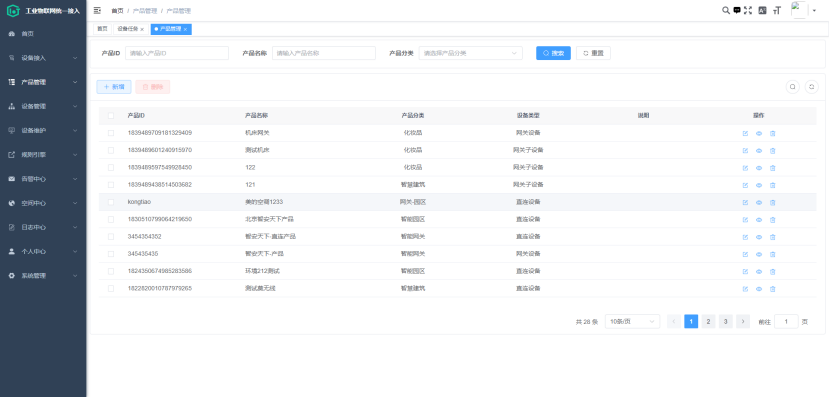830x397 pixels.
Task: Select checkbox for ID 3454354352
Action: coord(111,237)
